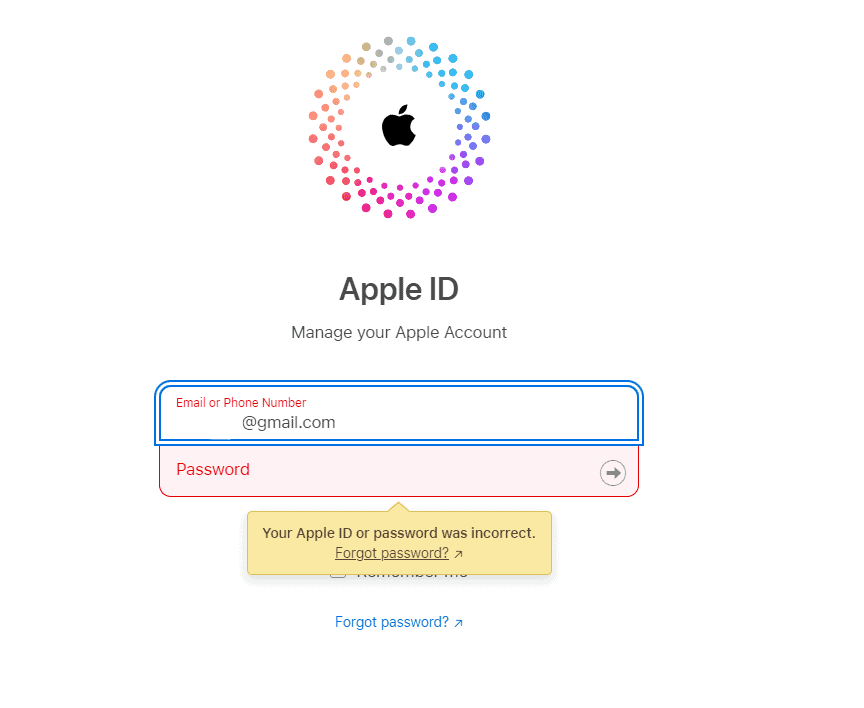Click the yellow tooltip's pointer tip

click(398, 507)
